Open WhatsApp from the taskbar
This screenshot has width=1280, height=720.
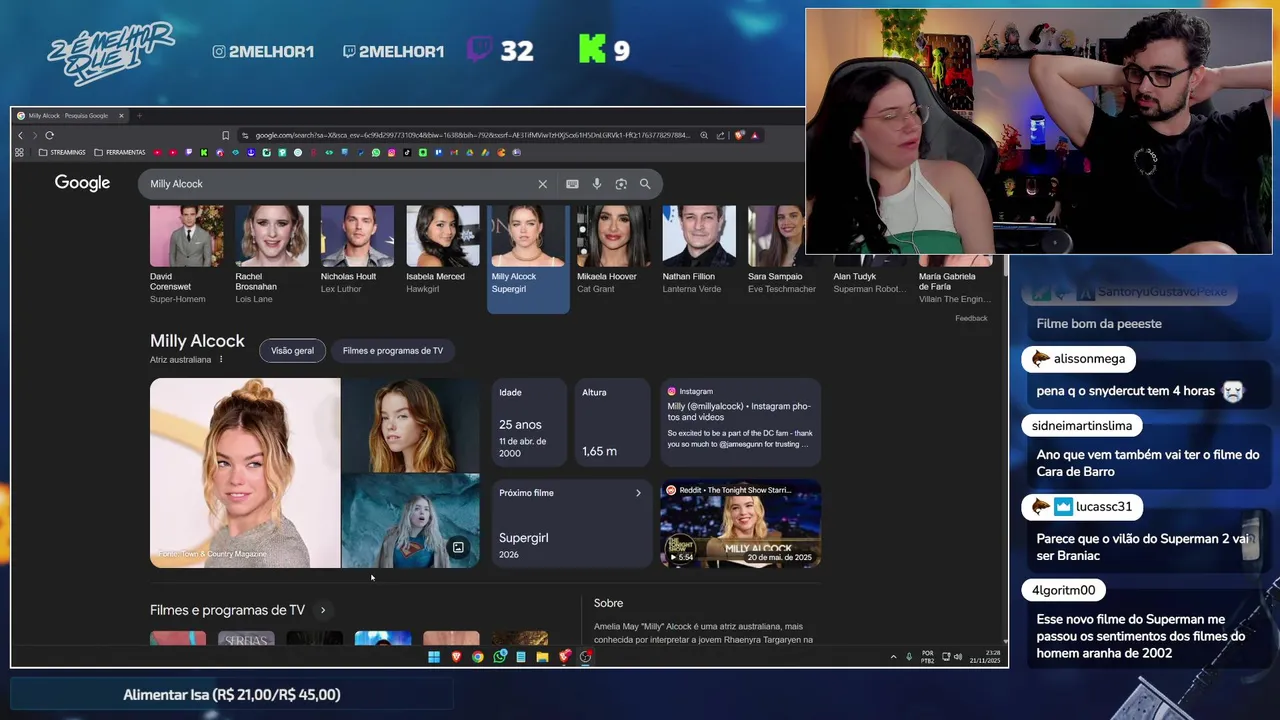pos(499,657)
